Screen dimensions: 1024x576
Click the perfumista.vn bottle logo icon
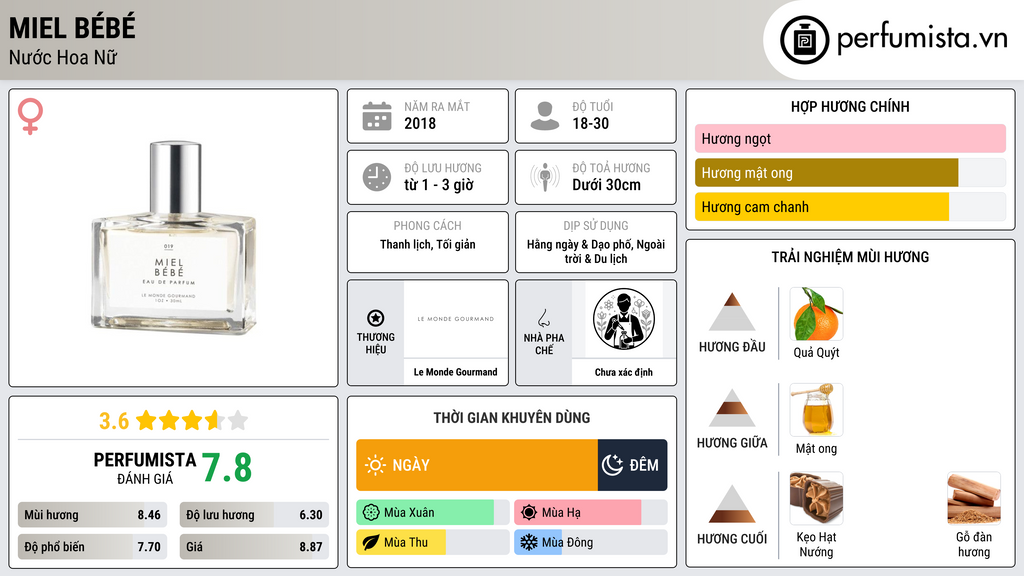804,40
